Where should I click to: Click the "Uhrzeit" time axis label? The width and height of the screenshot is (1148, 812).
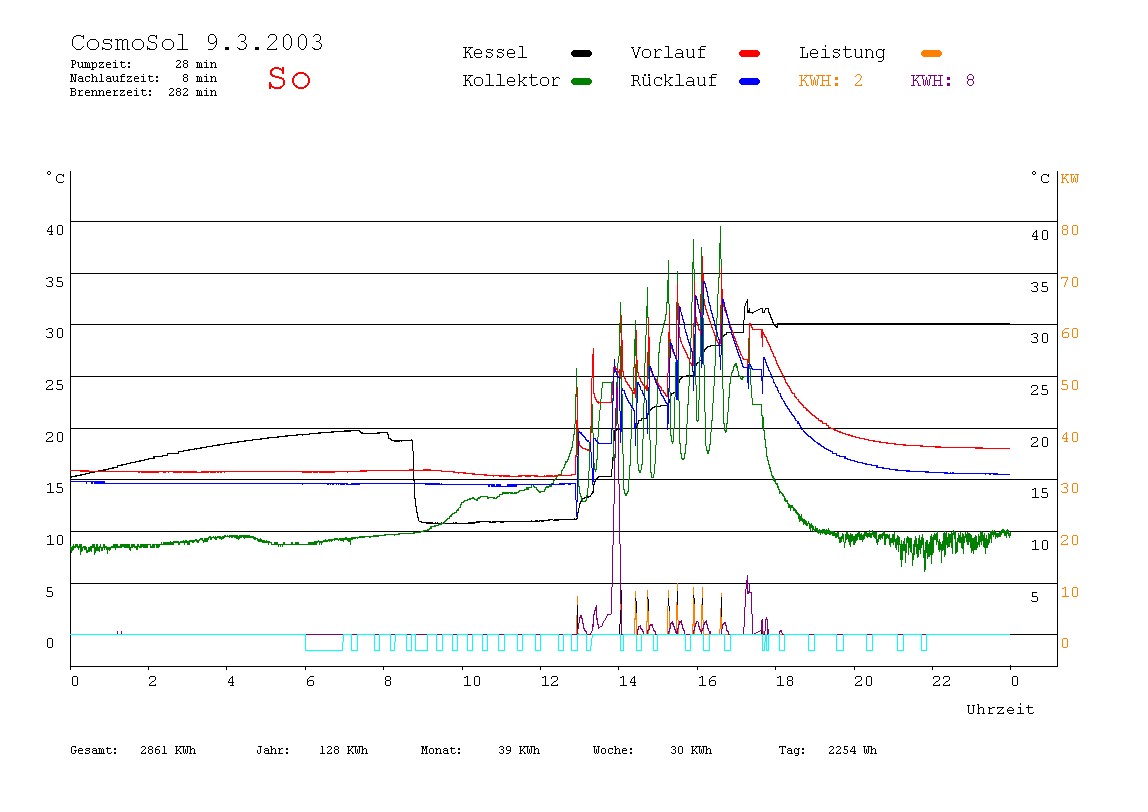coord(1000,709)
